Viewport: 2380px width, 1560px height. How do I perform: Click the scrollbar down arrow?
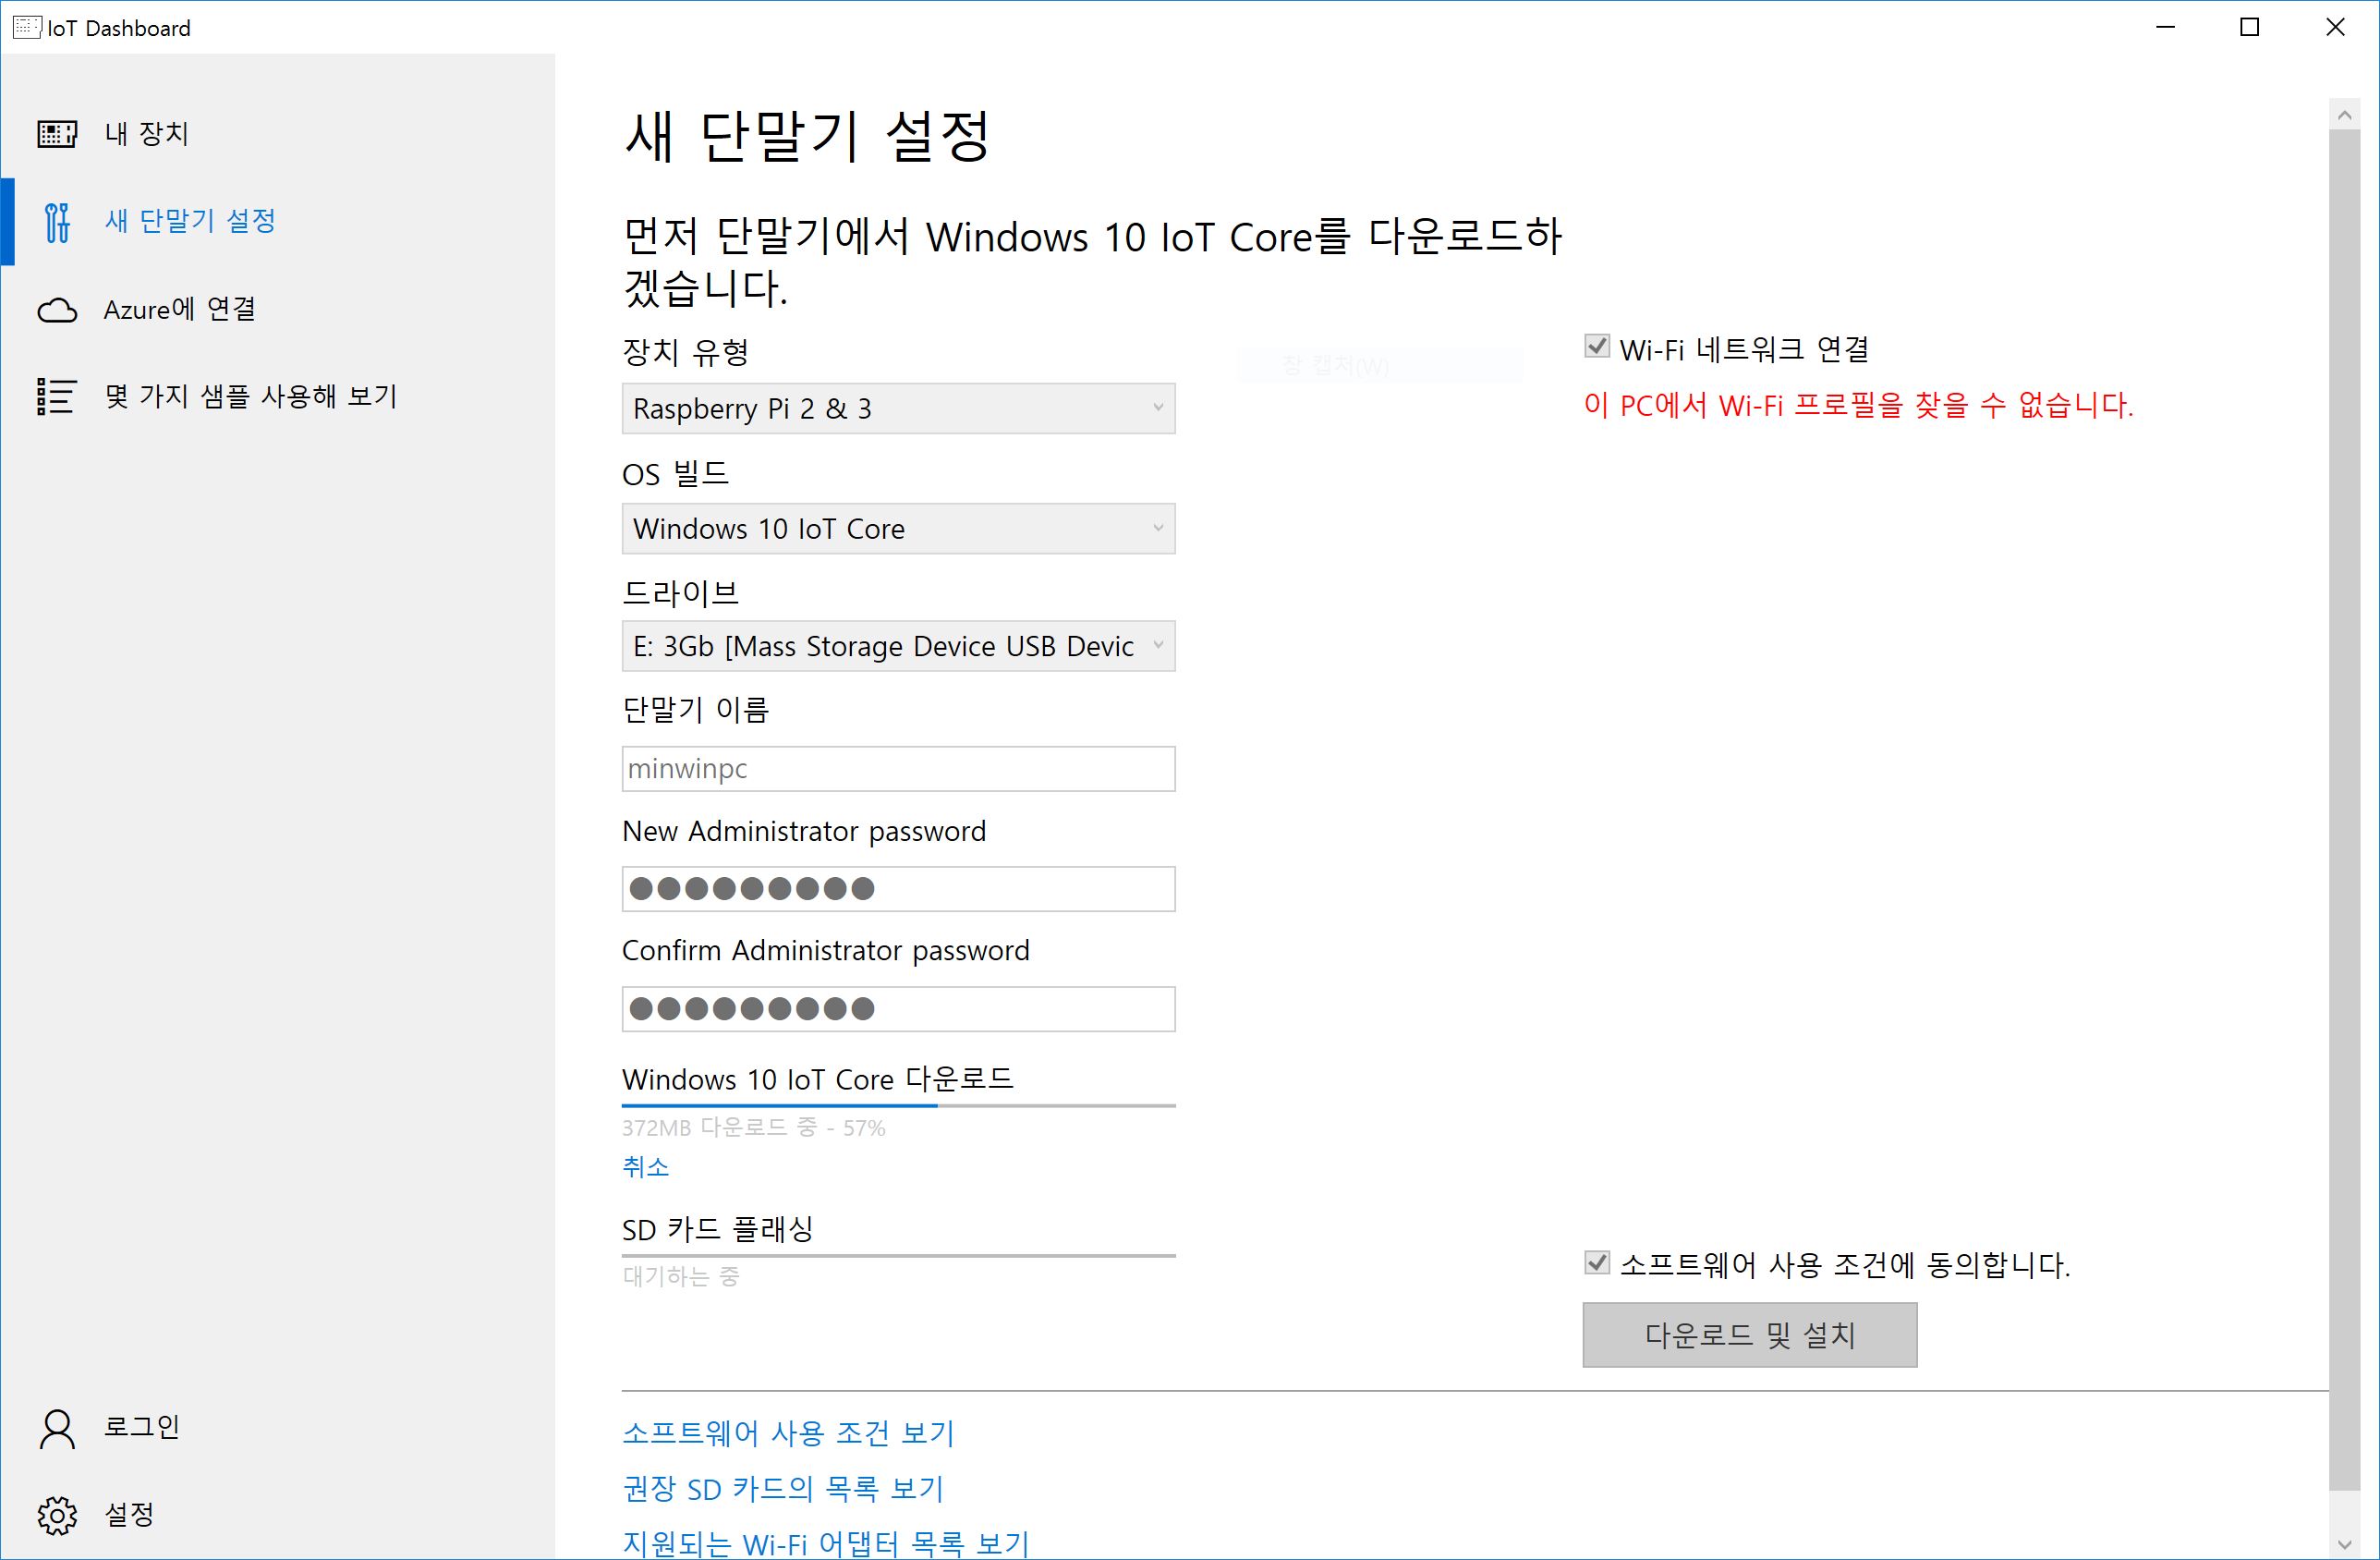2344,1545
